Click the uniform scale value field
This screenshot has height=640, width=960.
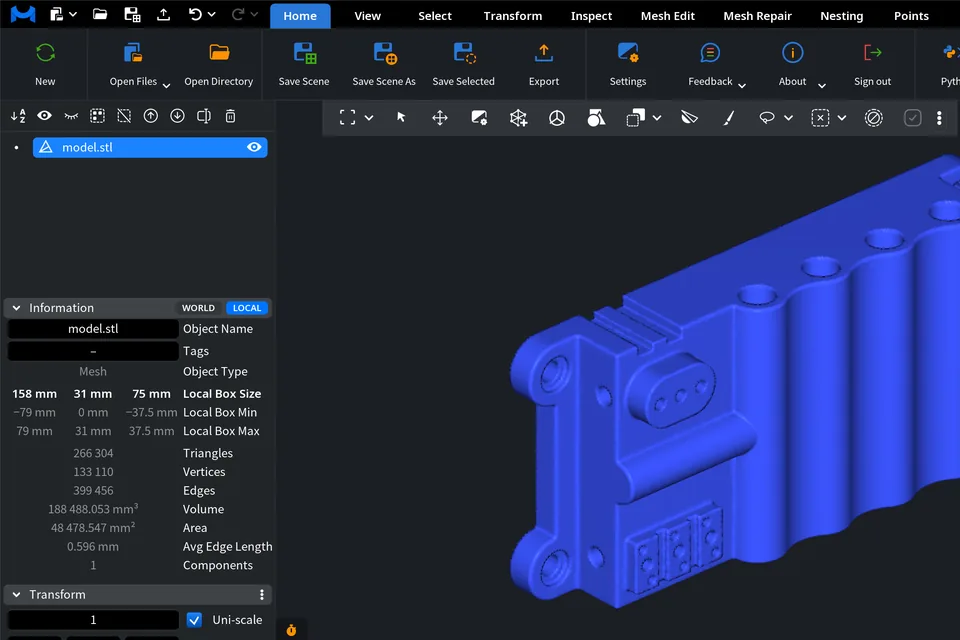[x=93, y=620]
